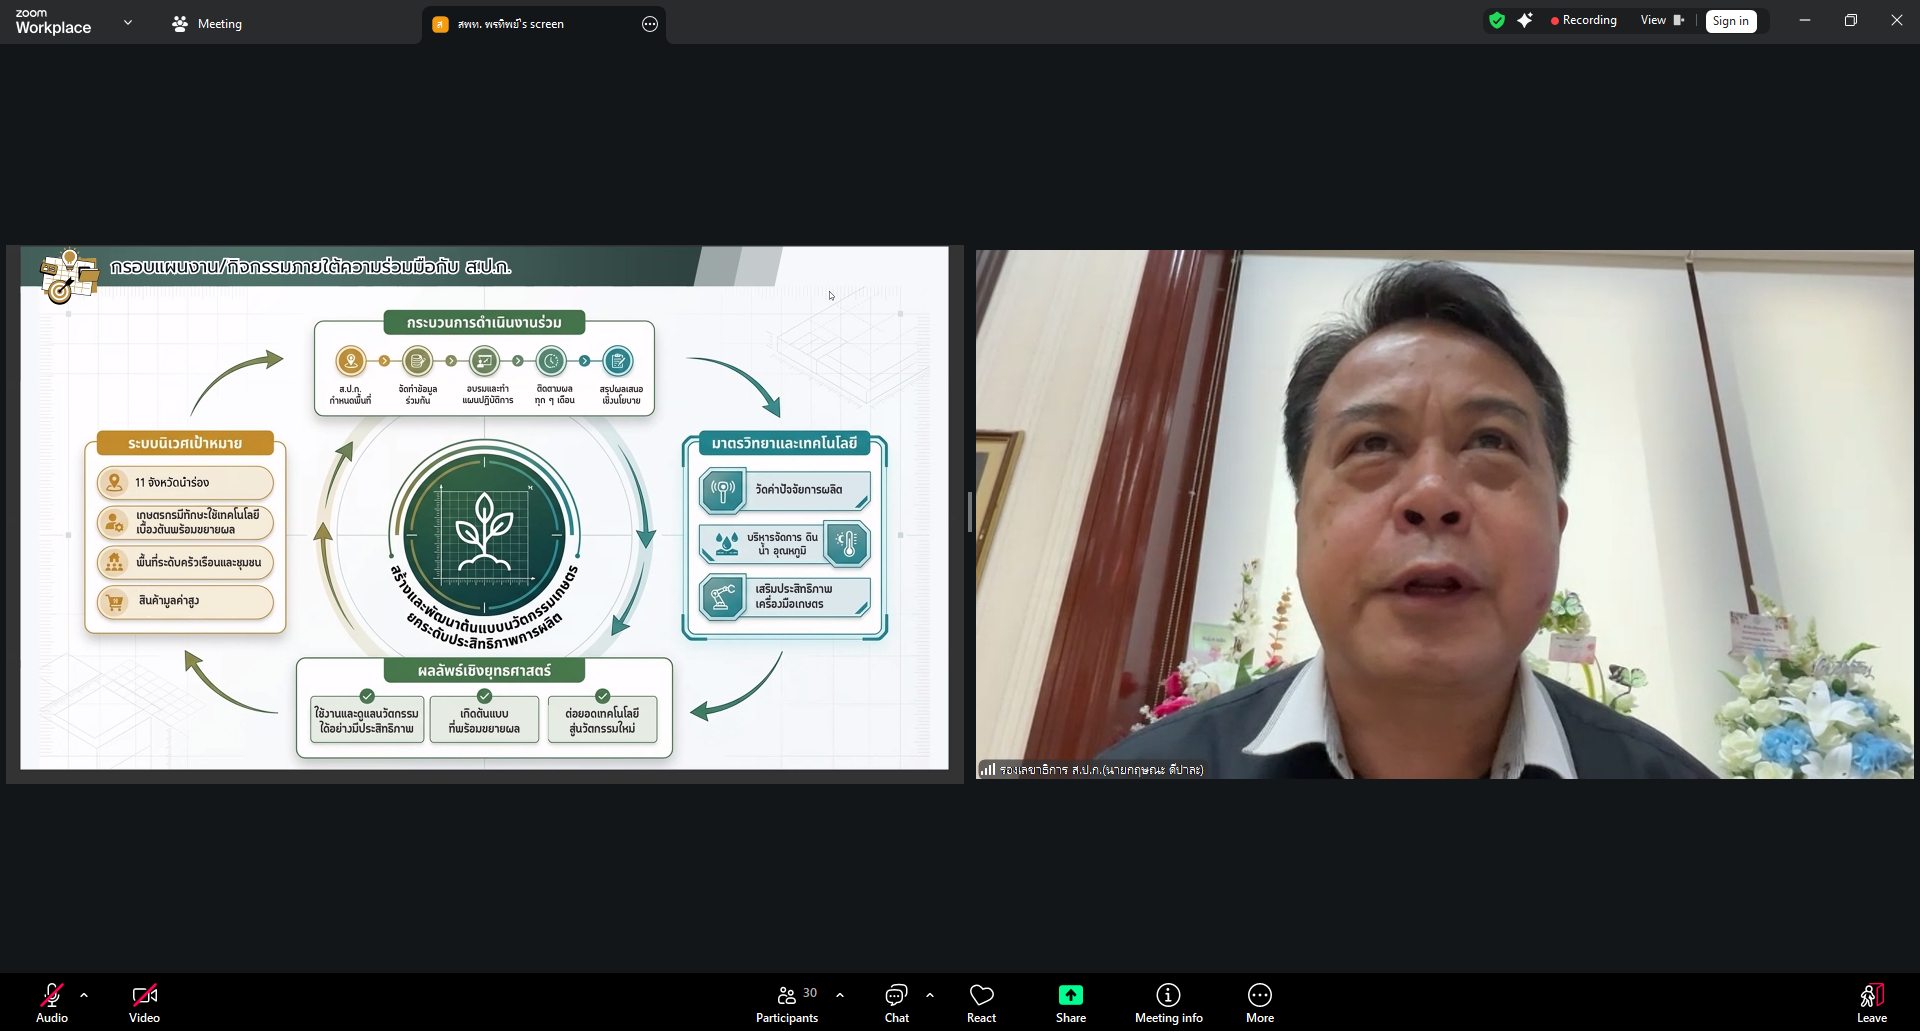Open the Chat panel

tap(896, 1002)
